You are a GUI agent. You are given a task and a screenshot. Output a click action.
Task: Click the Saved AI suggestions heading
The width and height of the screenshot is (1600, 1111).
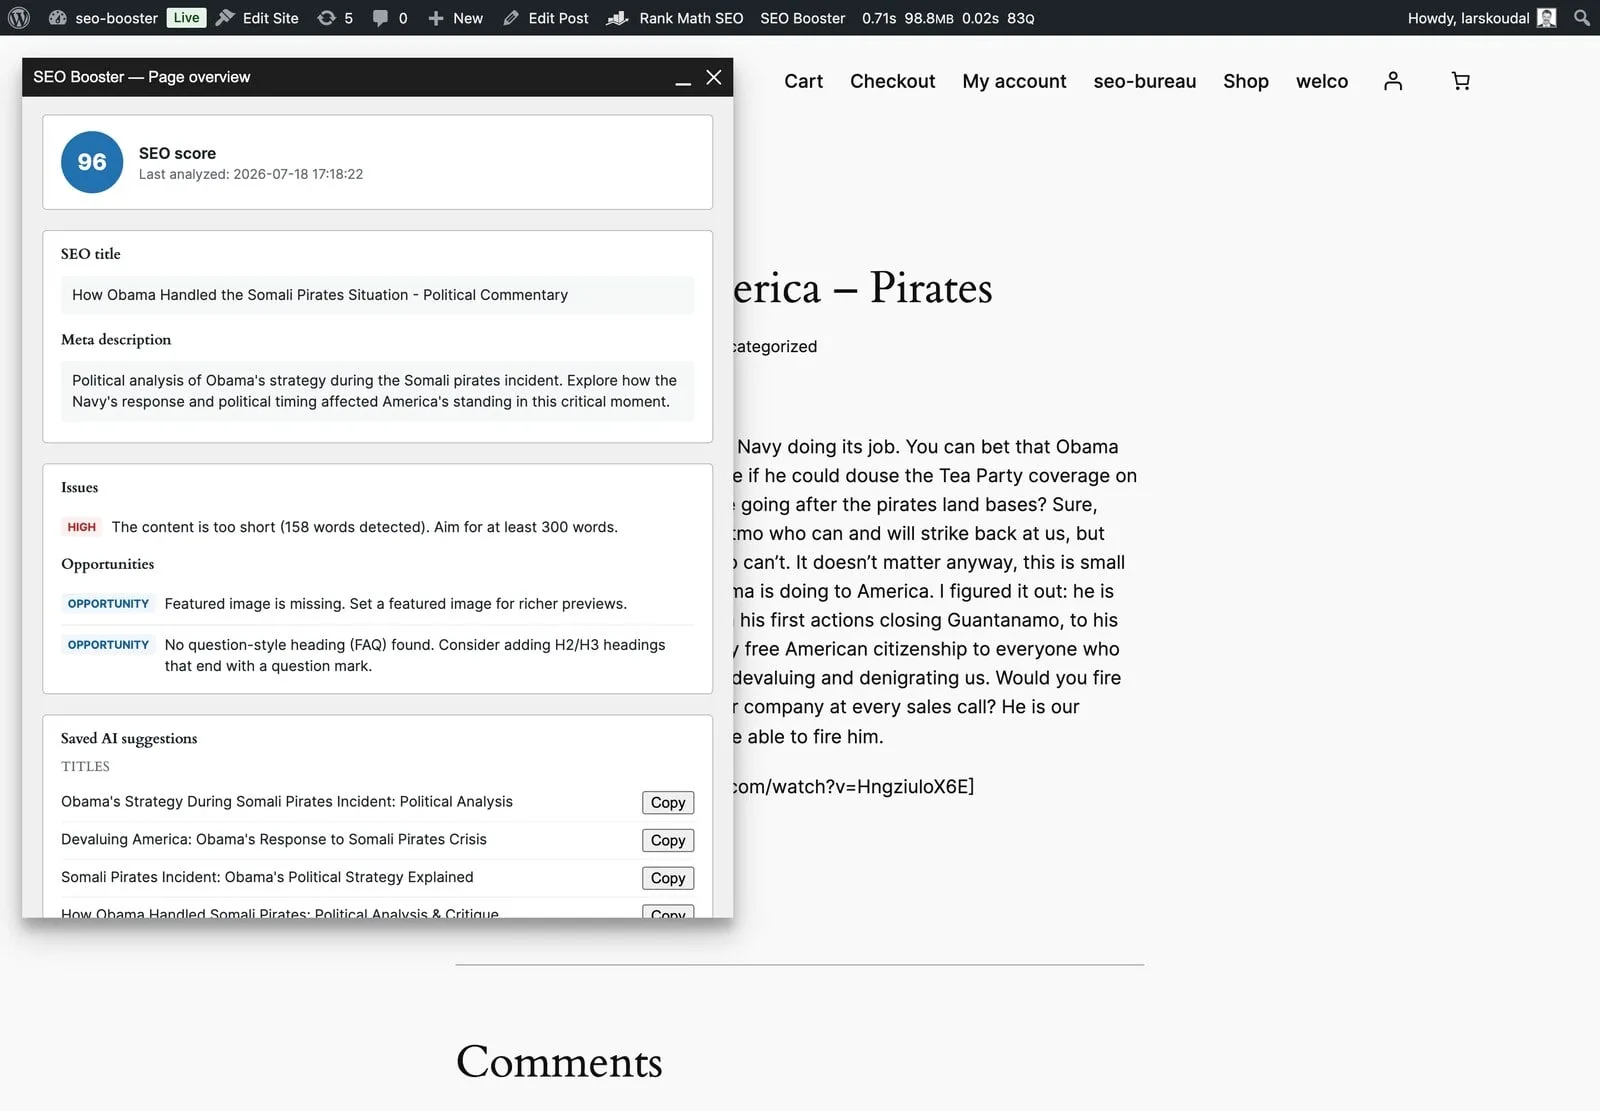[129, 738]
